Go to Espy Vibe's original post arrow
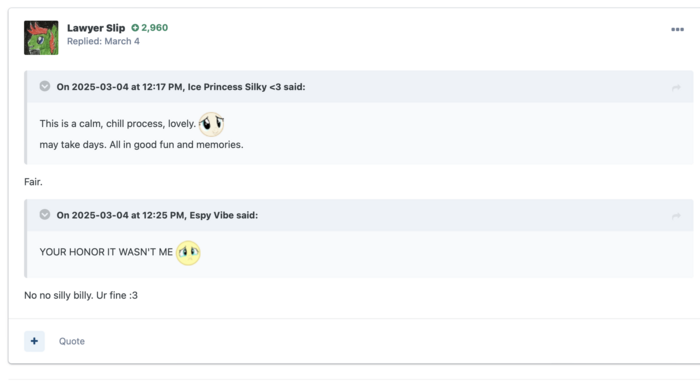 [676, 216]
